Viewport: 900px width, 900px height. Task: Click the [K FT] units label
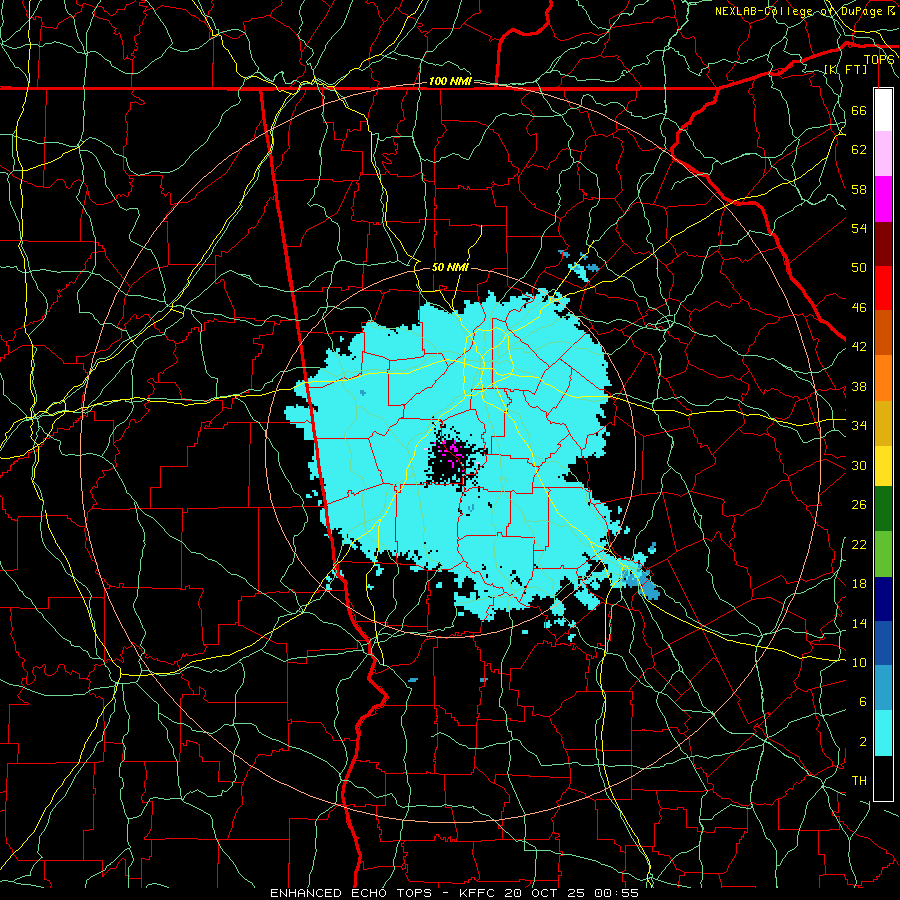pyautogui.click(x=845, y=69)
